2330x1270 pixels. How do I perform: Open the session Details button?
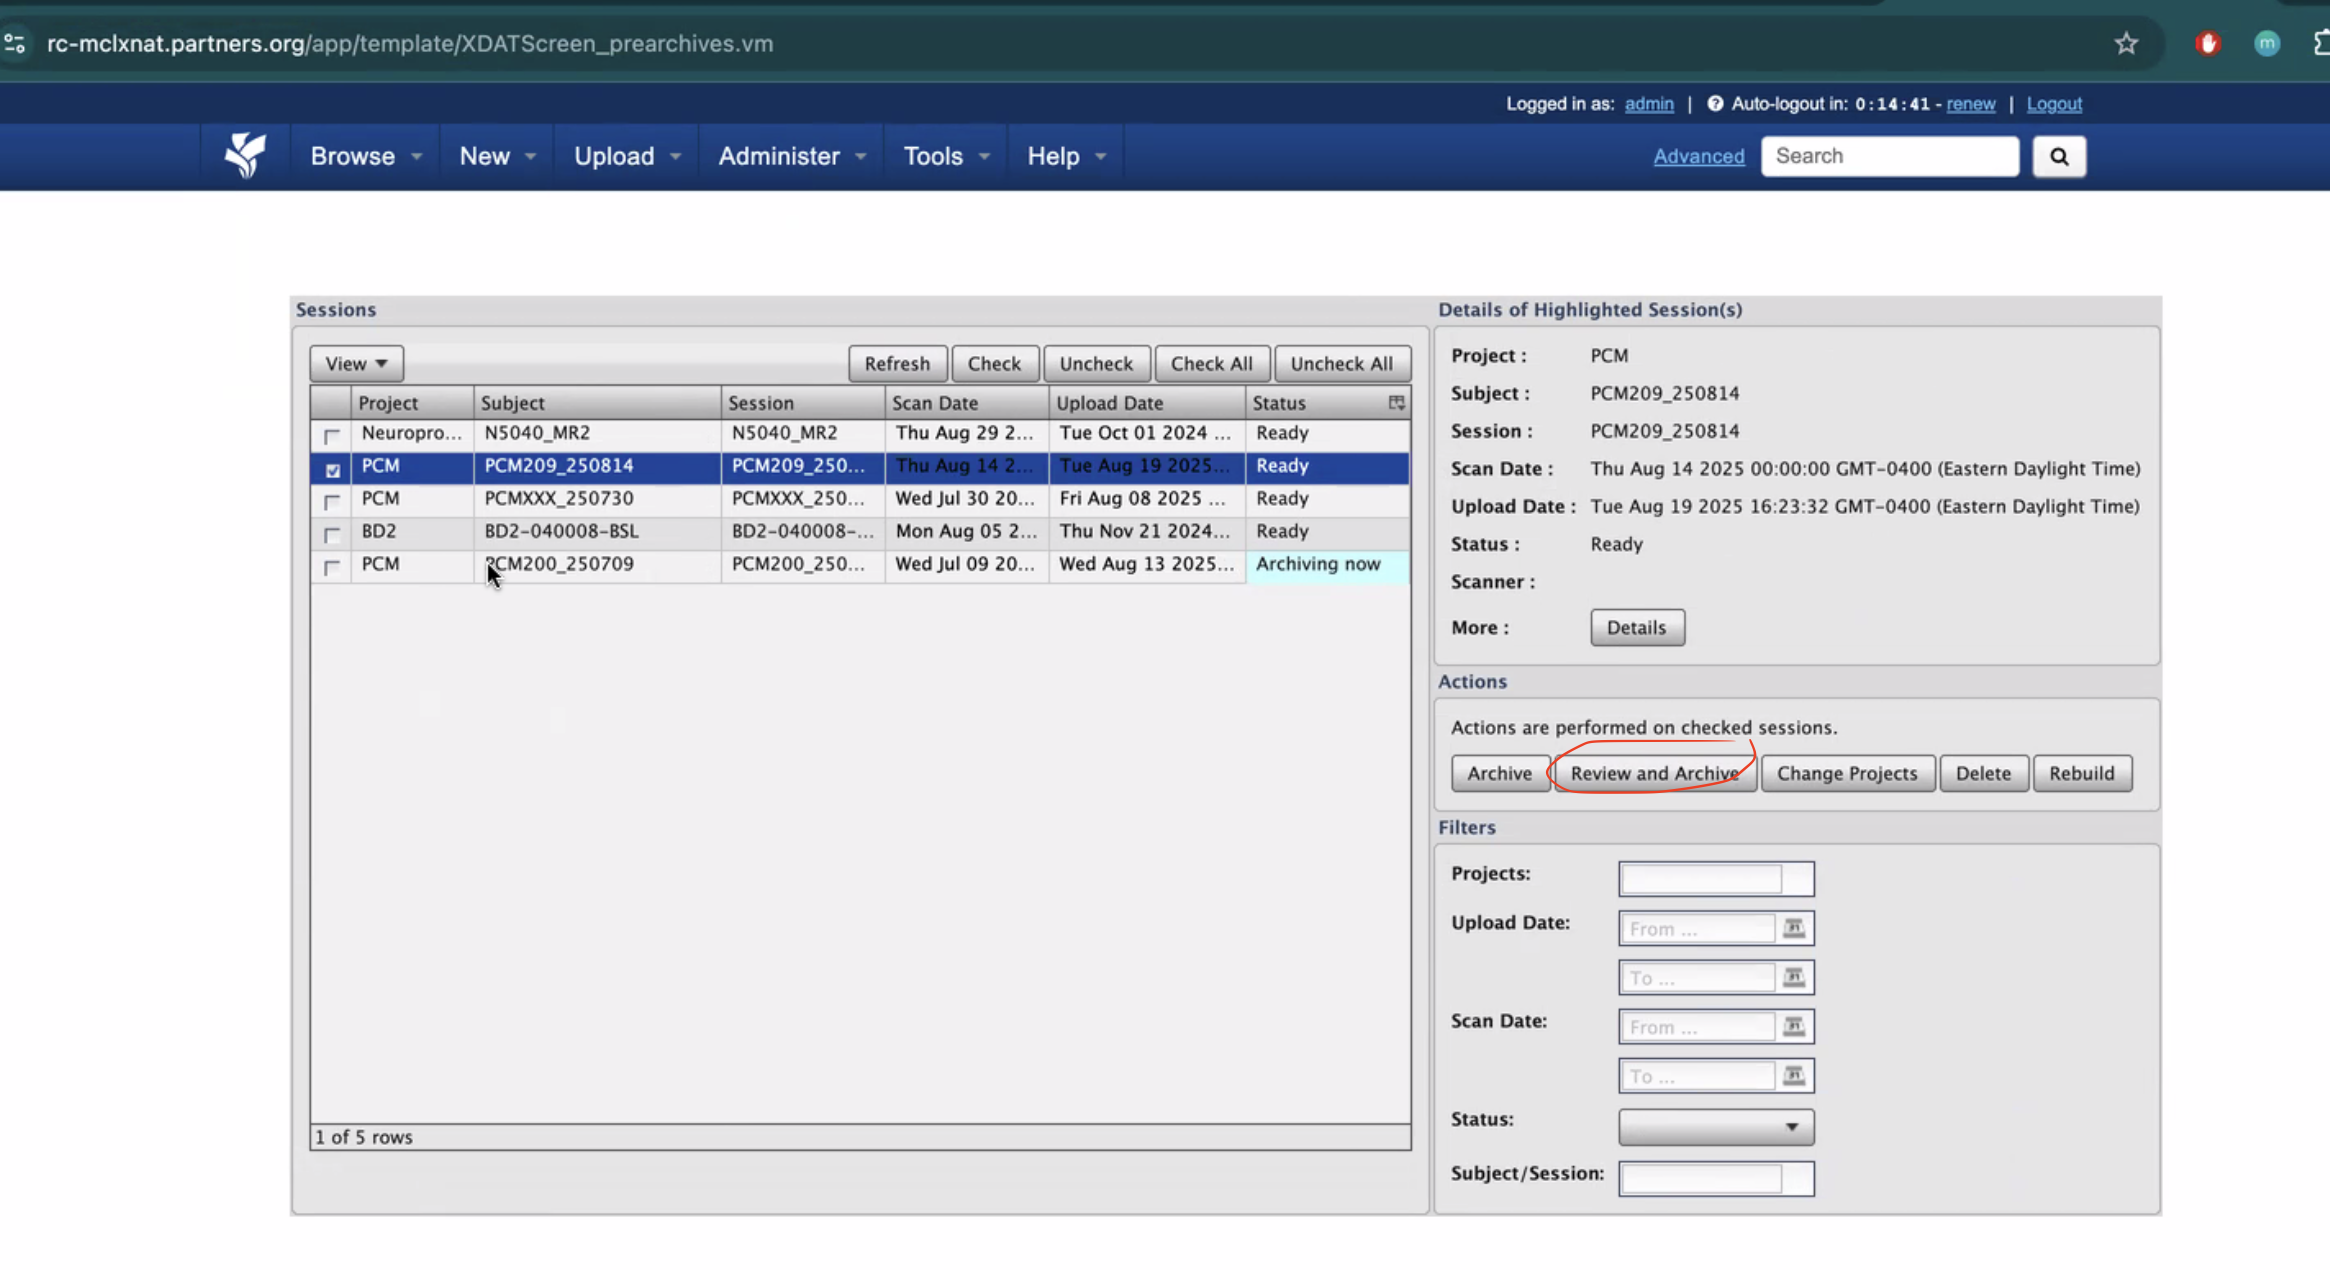coord(1636,627)
